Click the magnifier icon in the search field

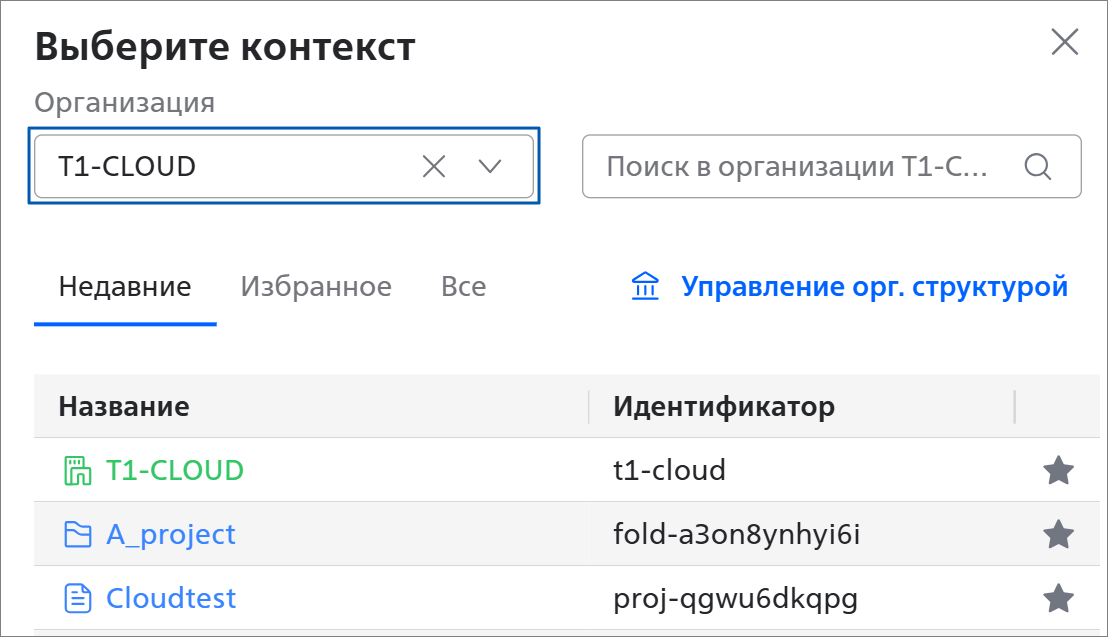1037,167
